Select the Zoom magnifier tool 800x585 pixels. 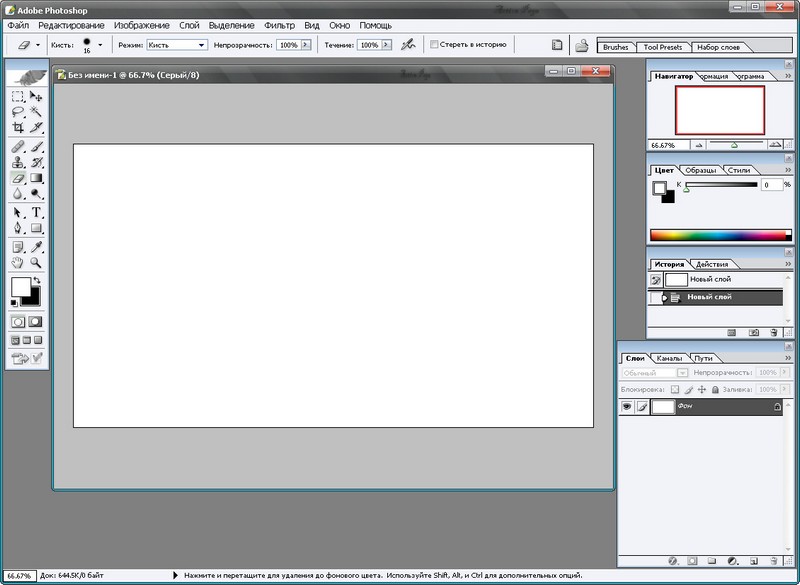point(37,262)
